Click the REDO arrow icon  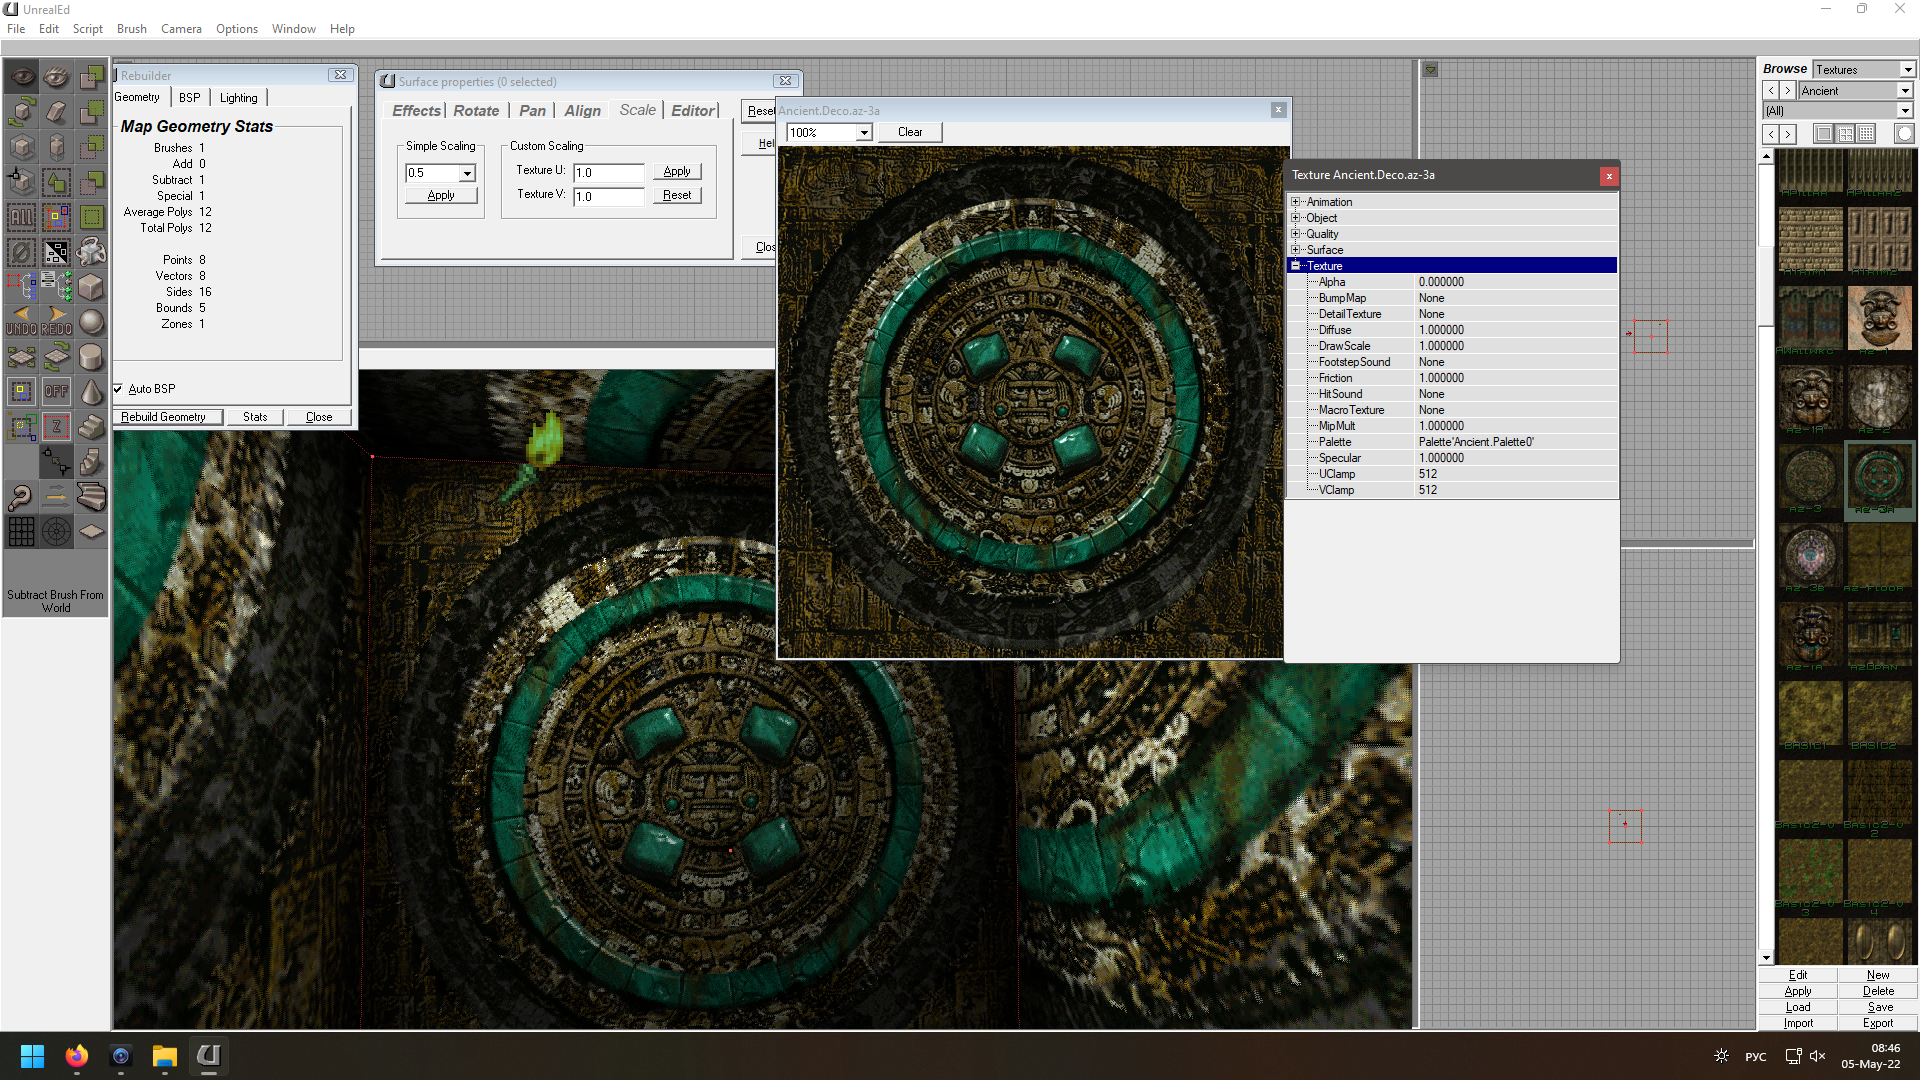(x=57, y=320)
